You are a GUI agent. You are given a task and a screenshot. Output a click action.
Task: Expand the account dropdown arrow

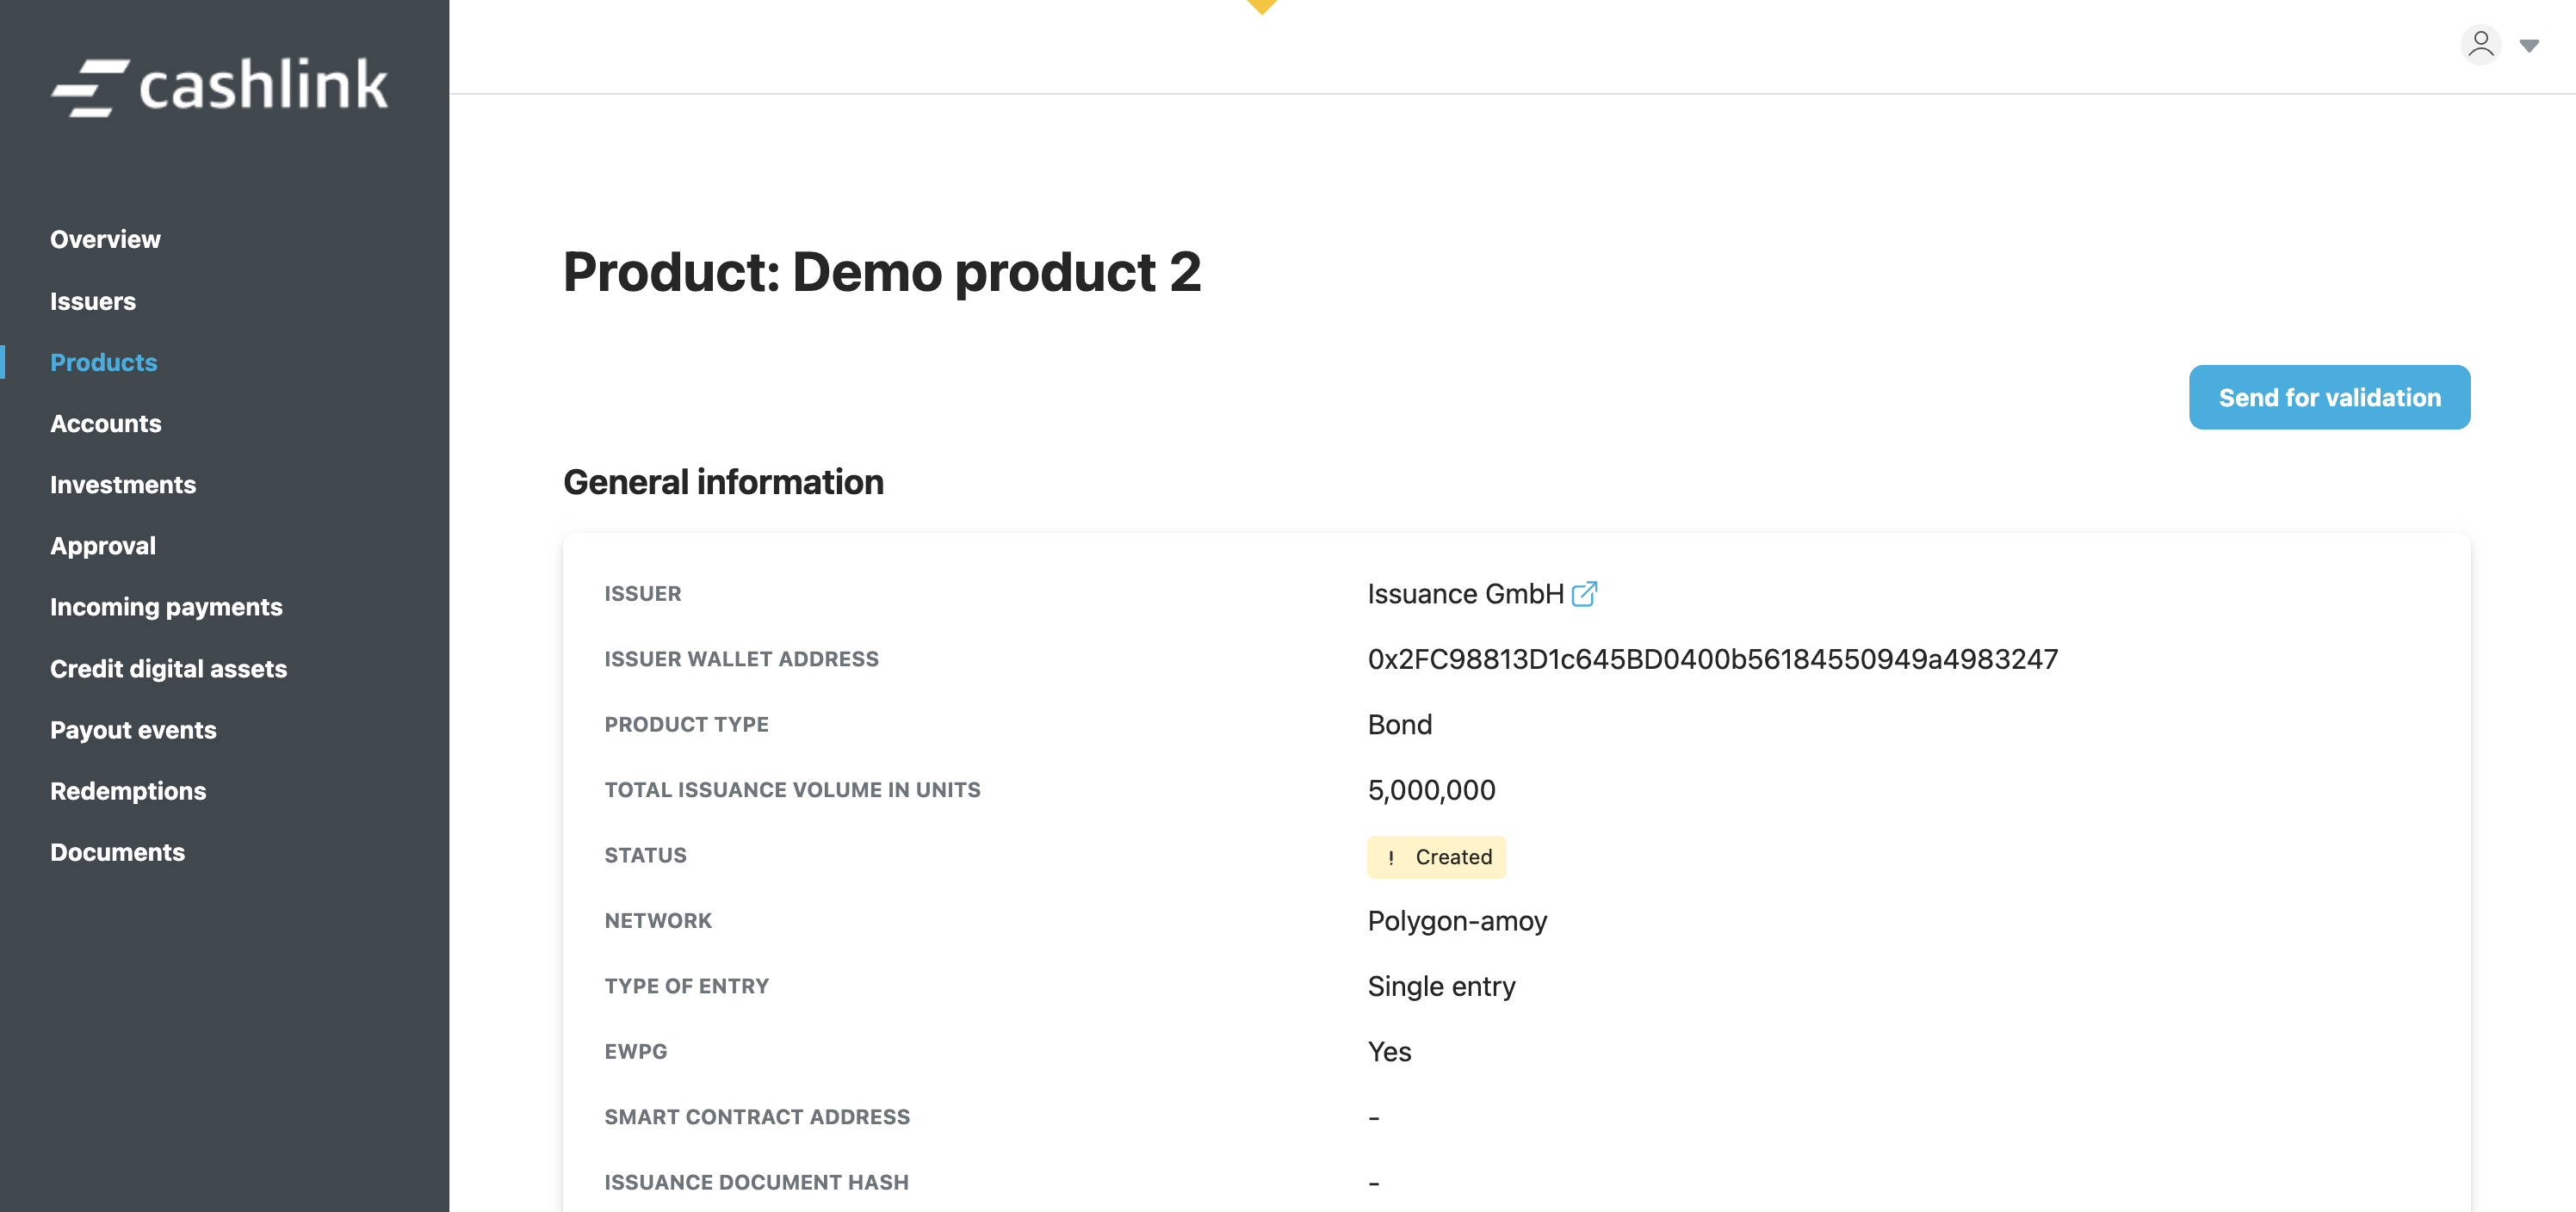[2529, 46]
